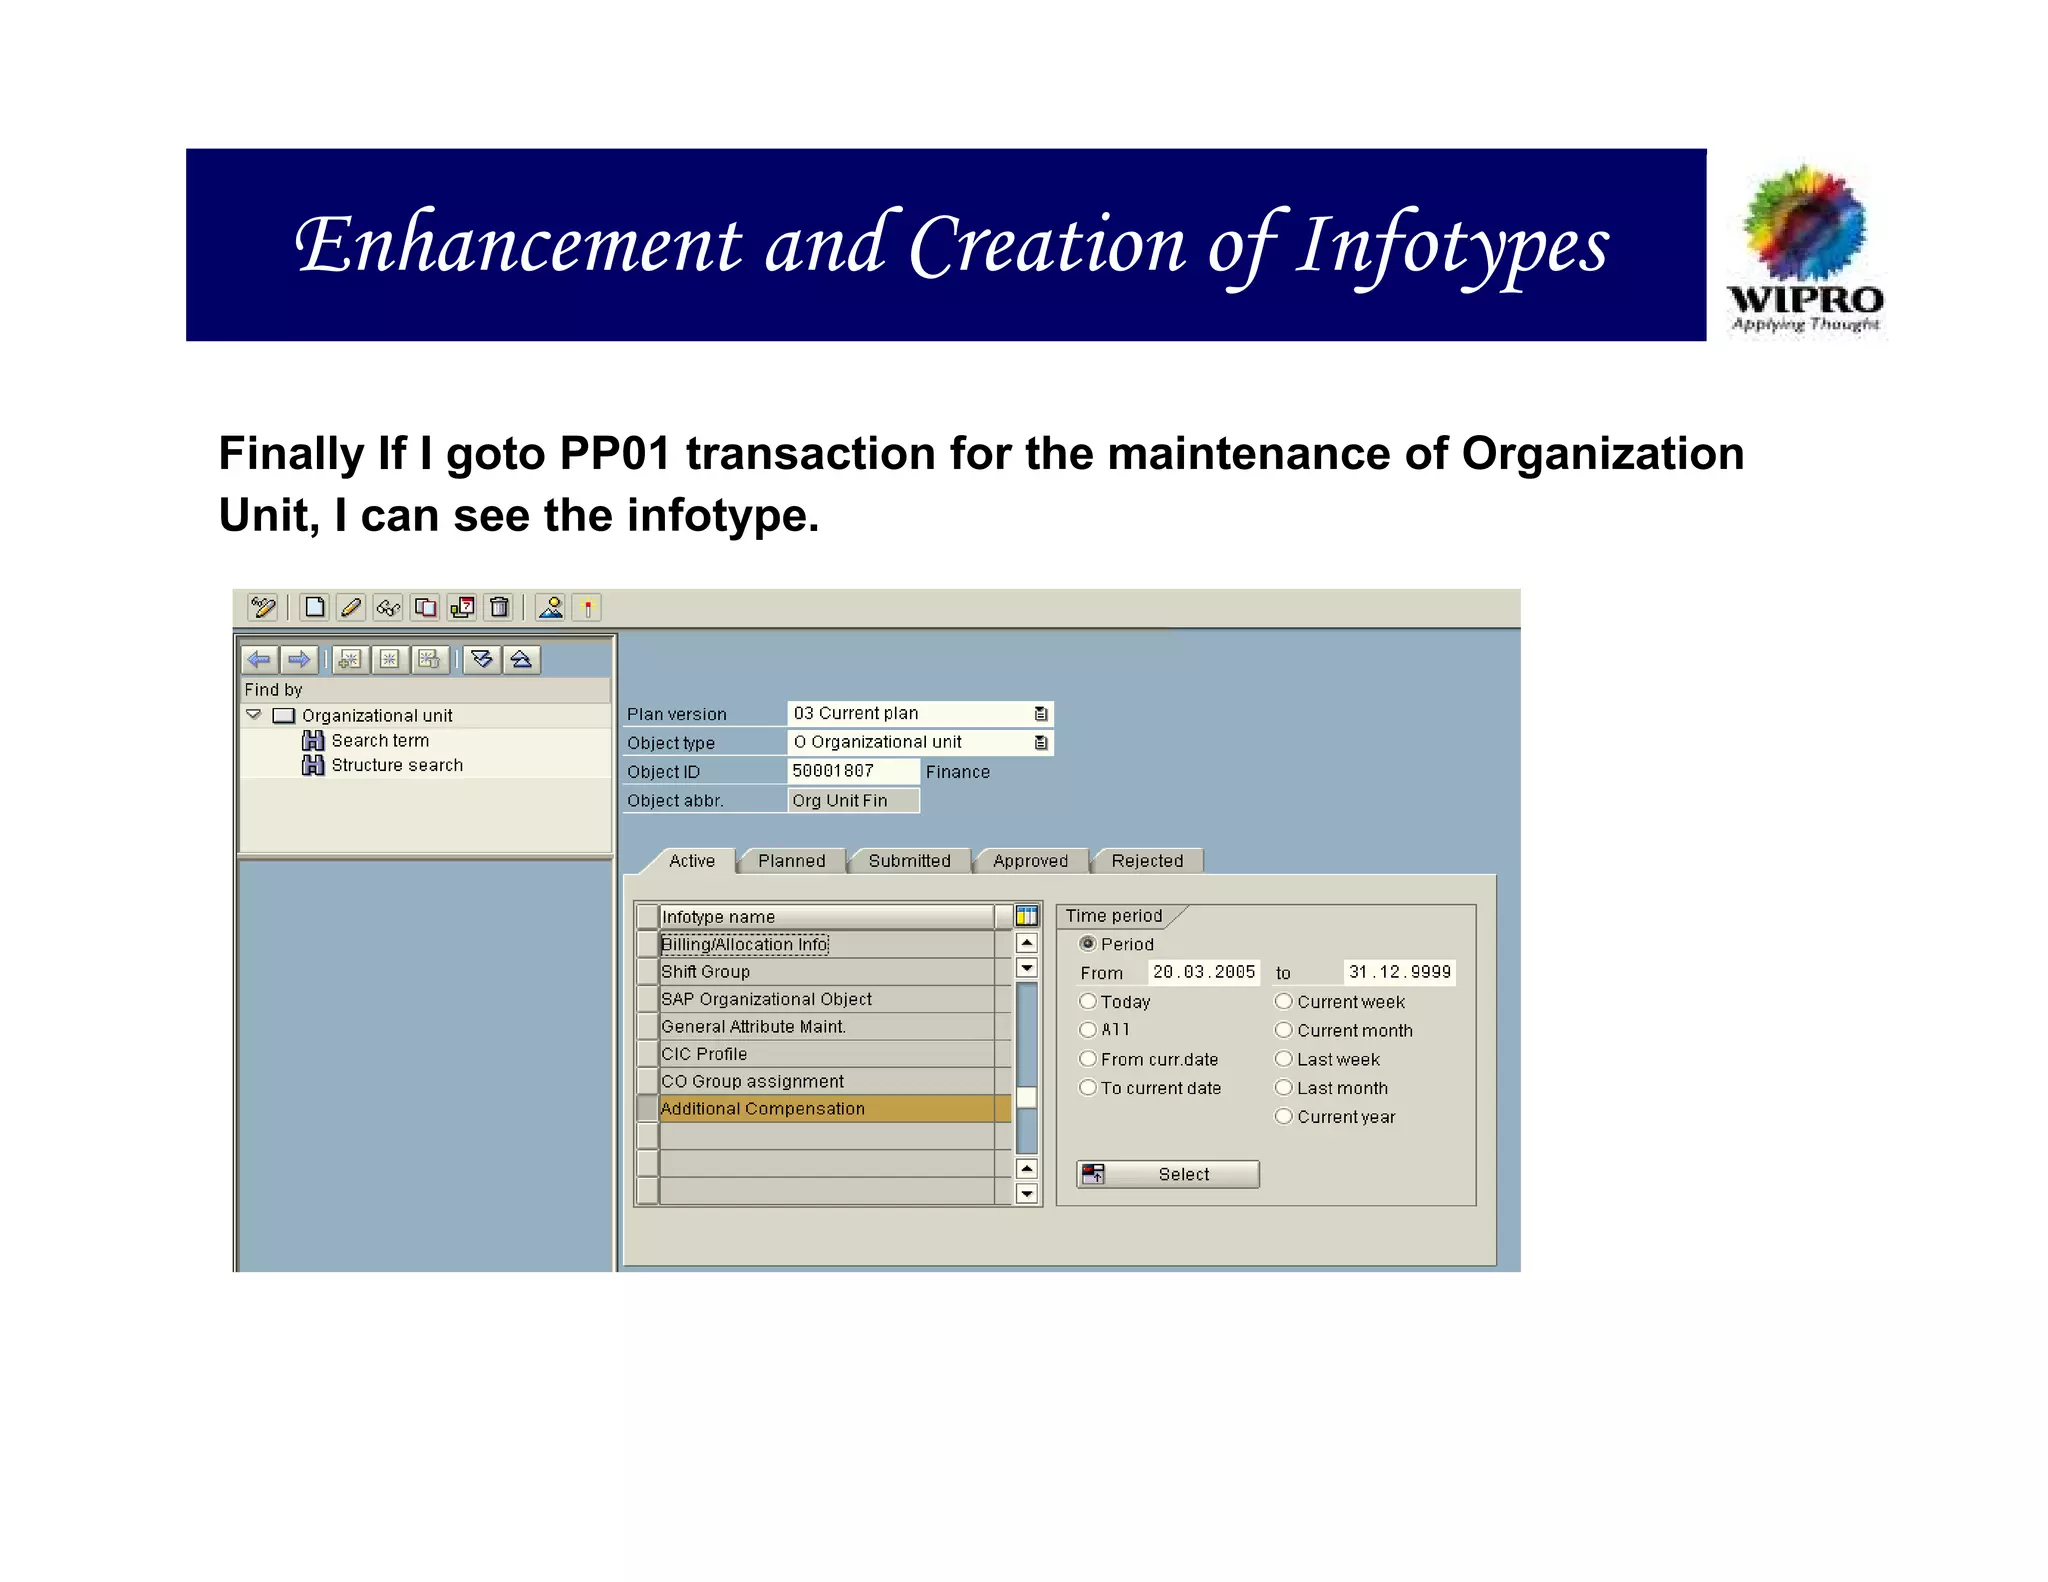The height and width of the screenshot is (1582, 2048).
Task: Click the Delete trash can icon
Action: (500, 607)
